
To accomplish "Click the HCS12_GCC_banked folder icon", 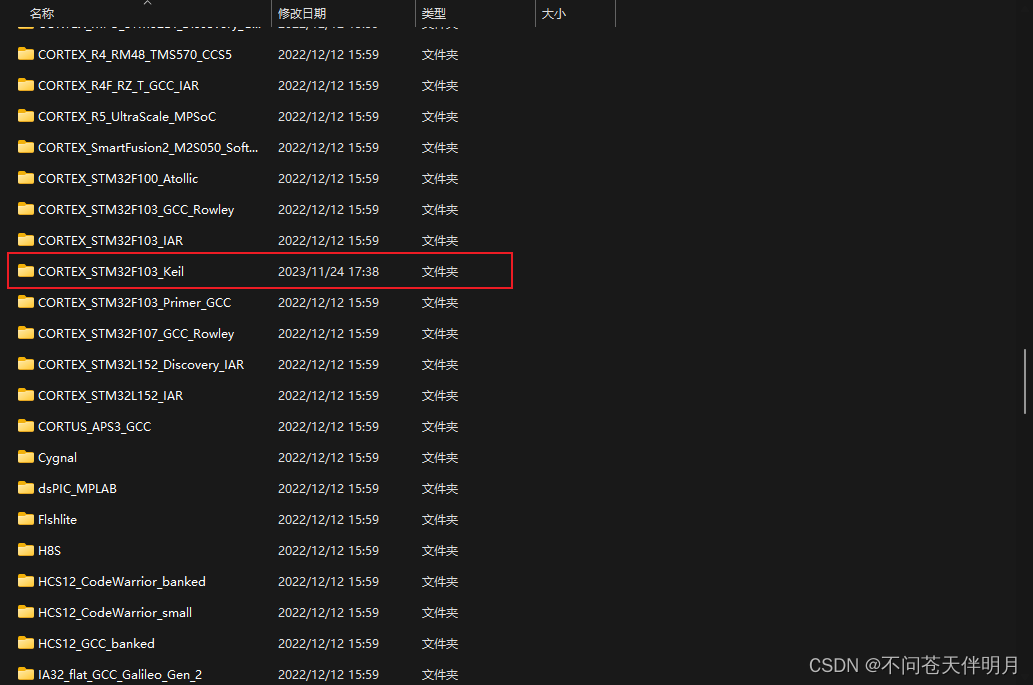I will (x=26, y=642).
